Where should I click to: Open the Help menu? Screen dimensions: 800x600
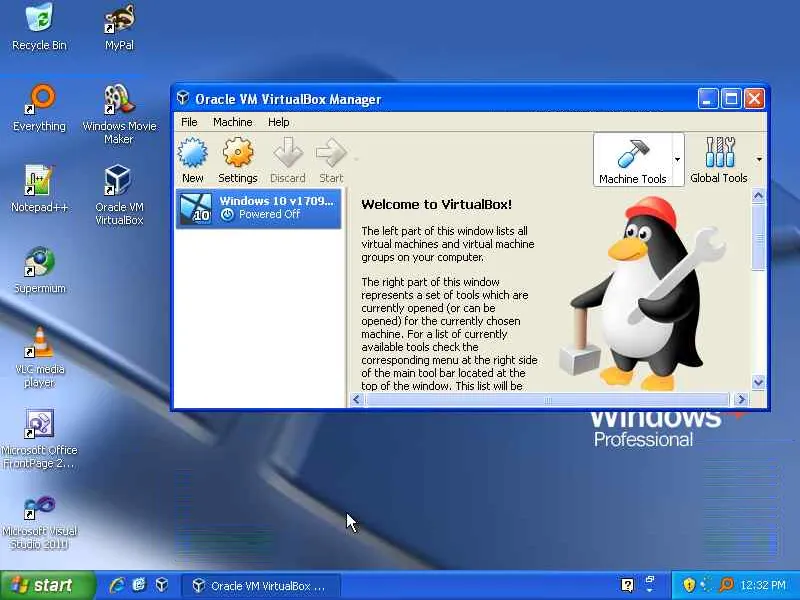click(279, 122)
